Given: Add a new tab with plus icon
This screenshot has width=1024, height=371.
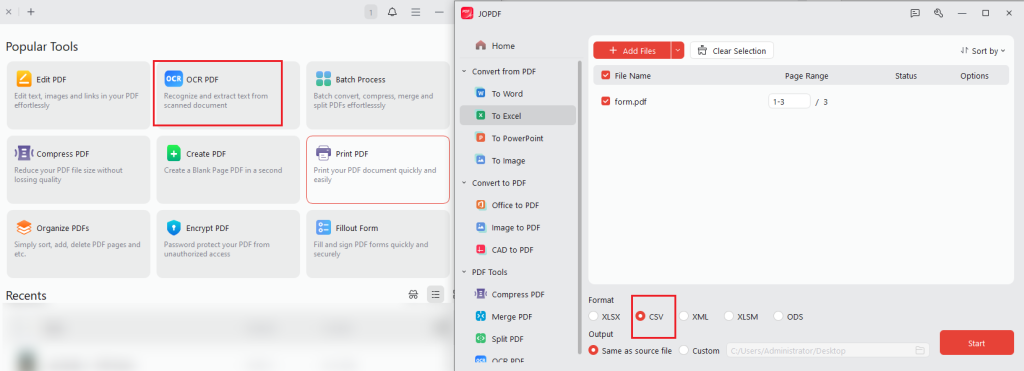Looking at the screenshot, I should point(31,12).
